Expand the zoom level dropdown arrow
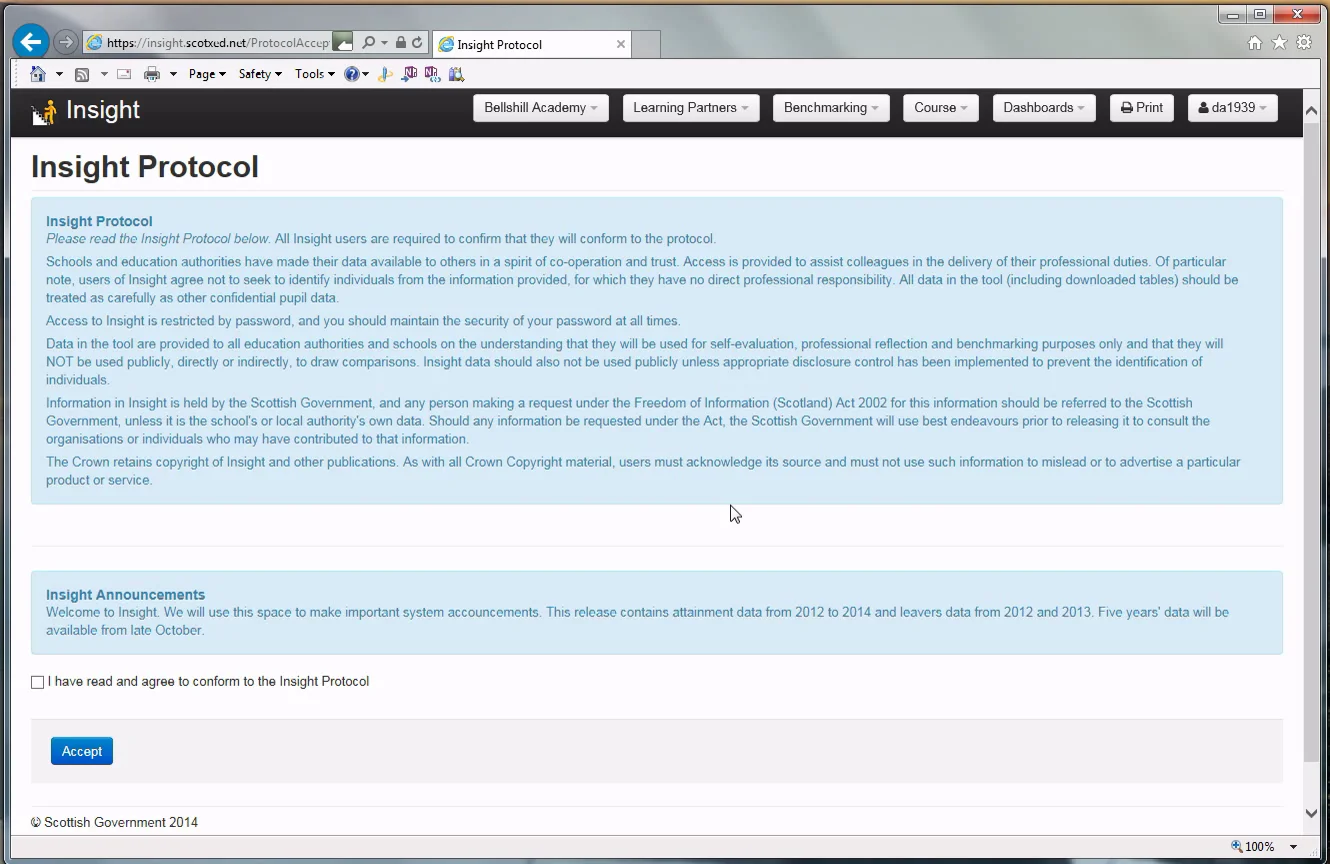Image resolution: width=1330 pixels, height=864 pixels. pos(1293,847)
